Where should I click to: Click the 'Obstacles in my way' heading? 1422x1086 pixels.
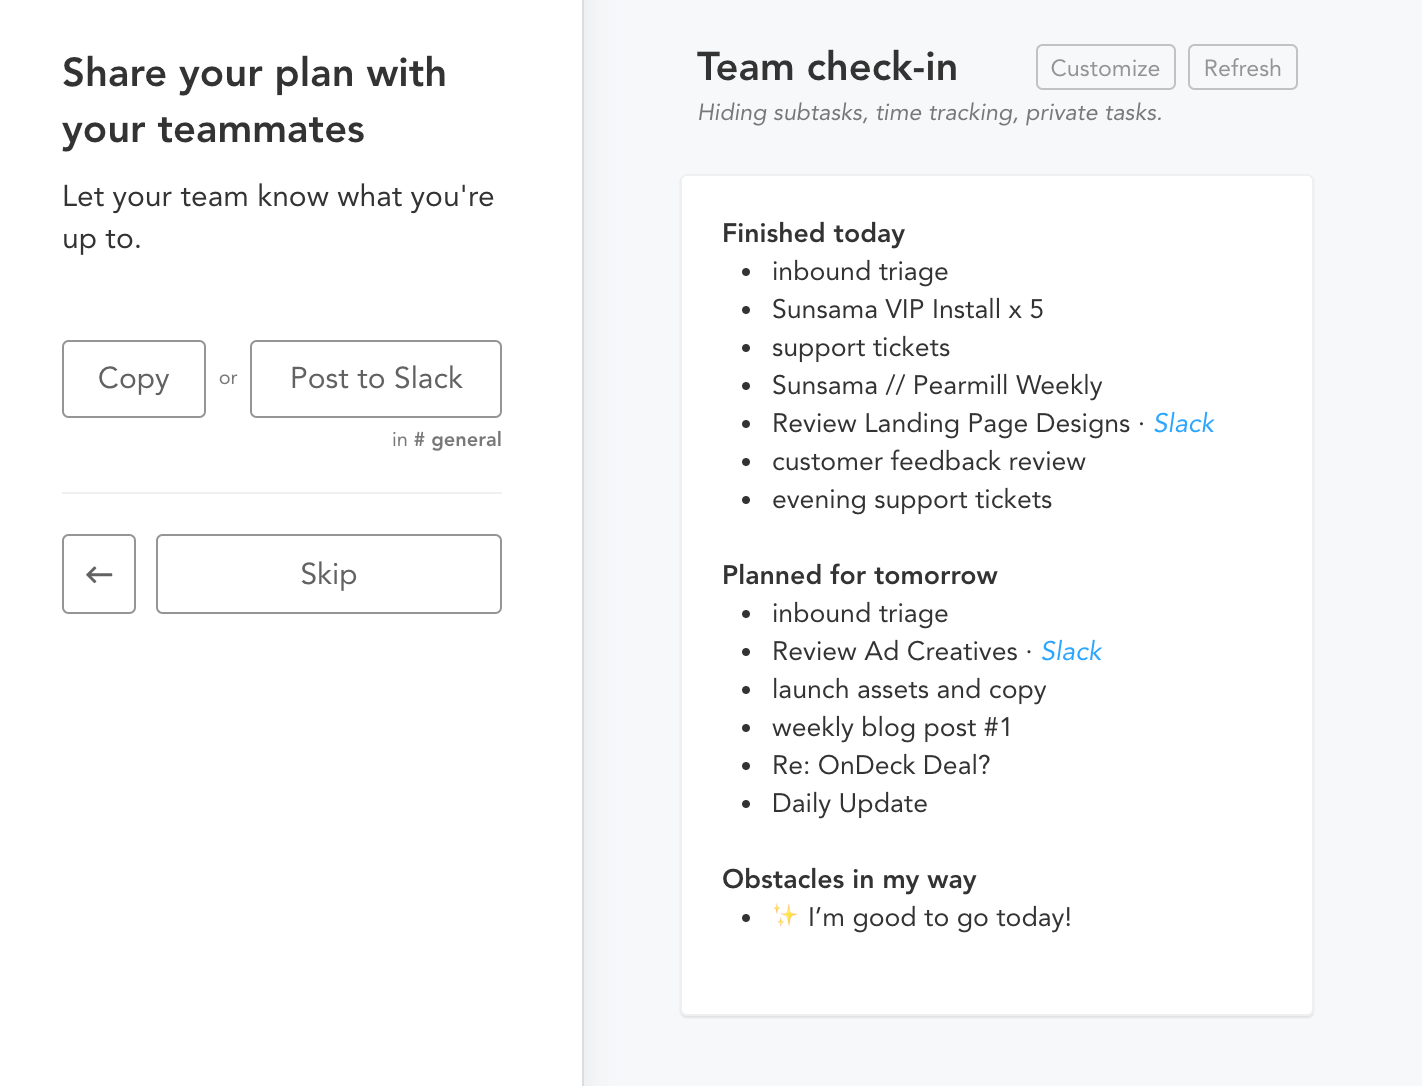tap(849, 879)
